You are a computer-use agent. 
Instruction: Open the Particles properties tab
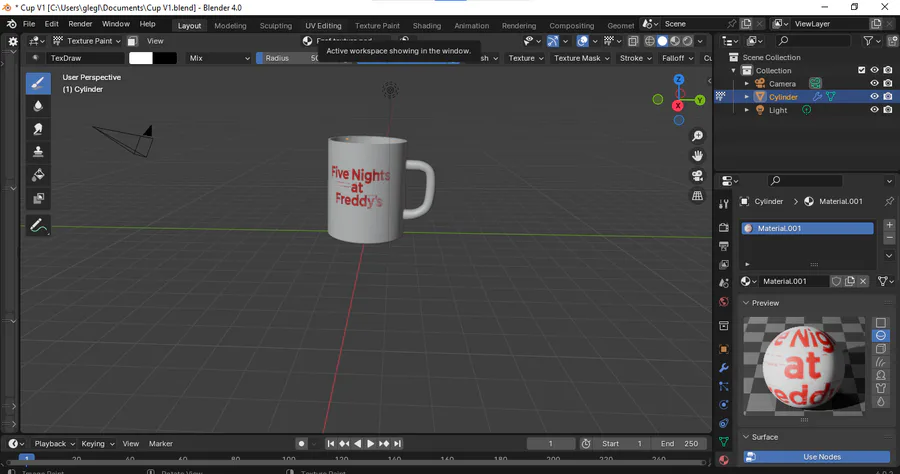[724, 386]
